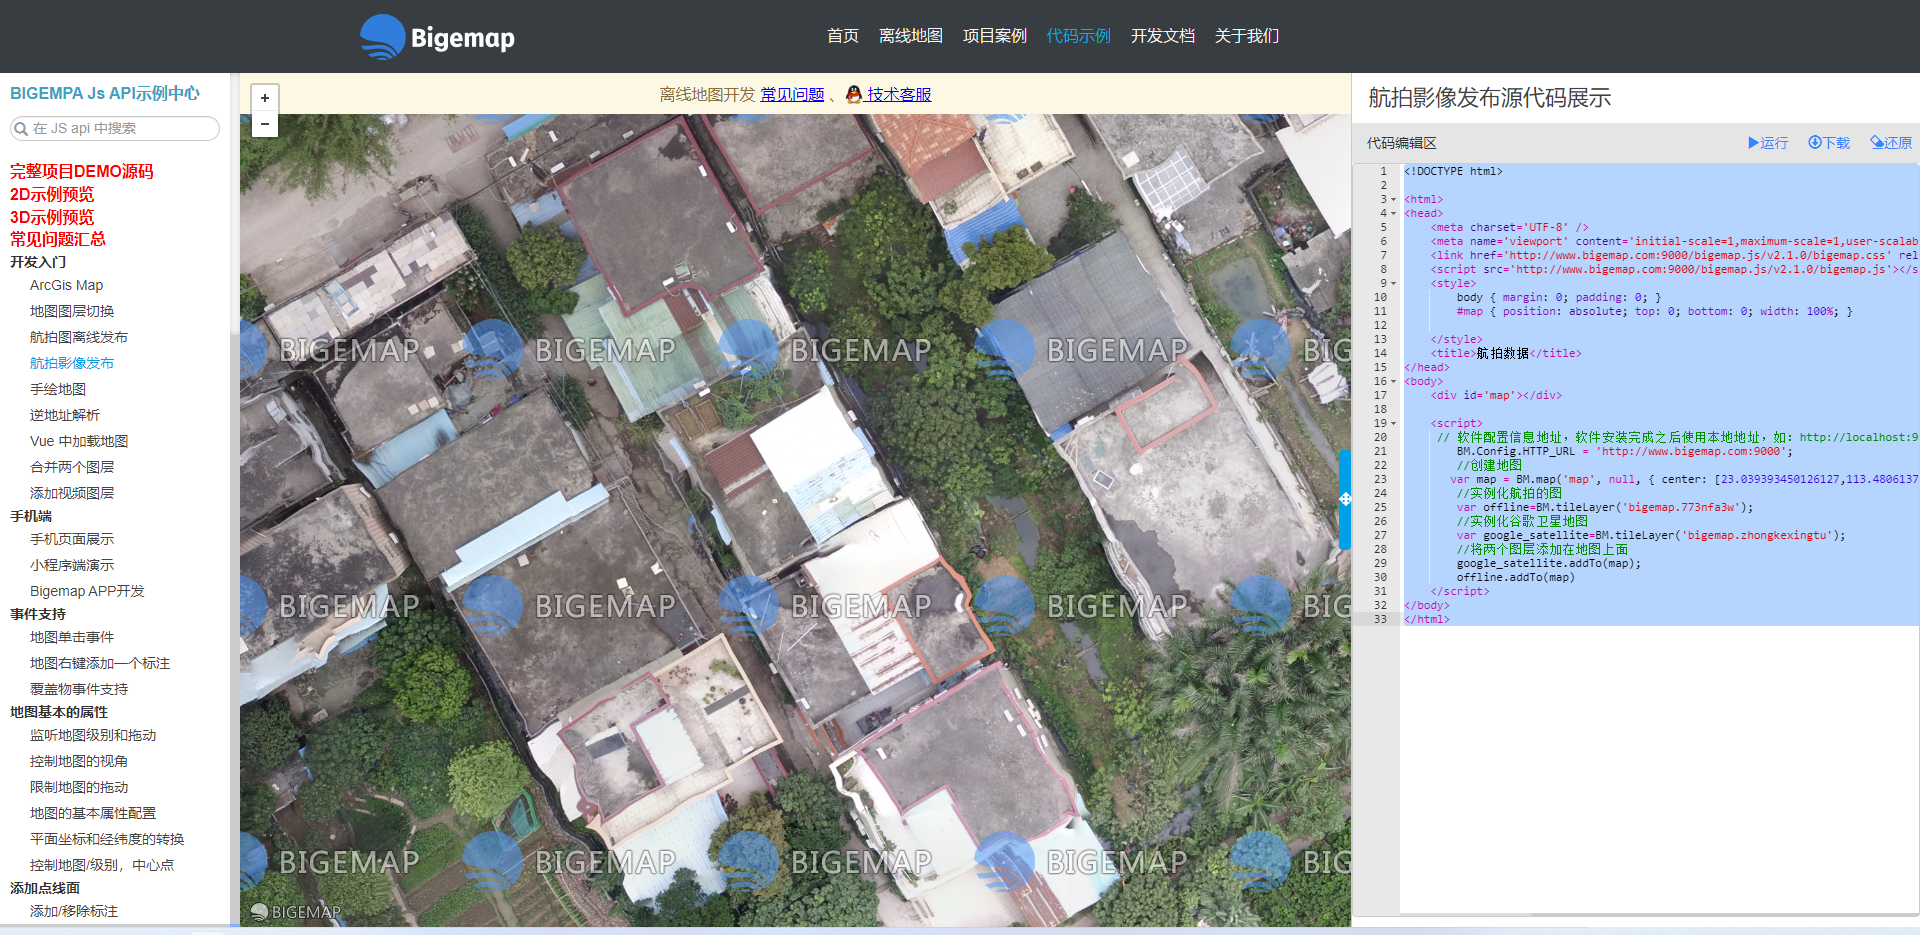Select ArcGis Map example
1920x935 pixels.
point(66,285)
